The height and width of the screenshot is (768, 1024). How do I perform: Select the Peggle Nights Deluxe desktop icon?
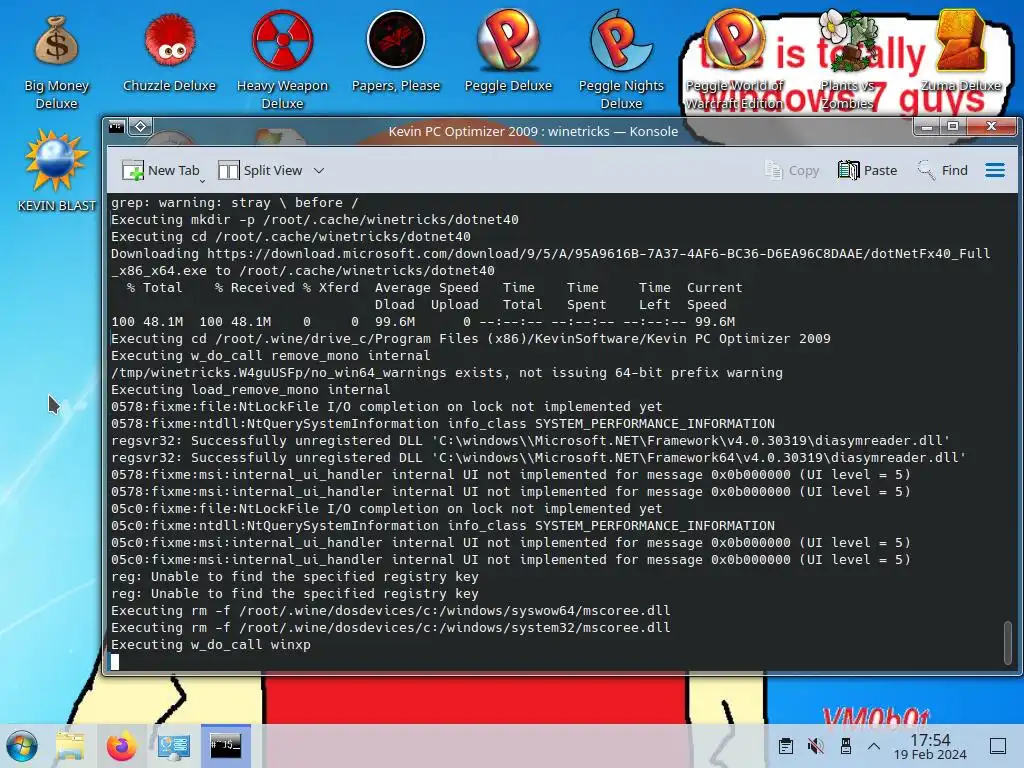pos(621,60)
